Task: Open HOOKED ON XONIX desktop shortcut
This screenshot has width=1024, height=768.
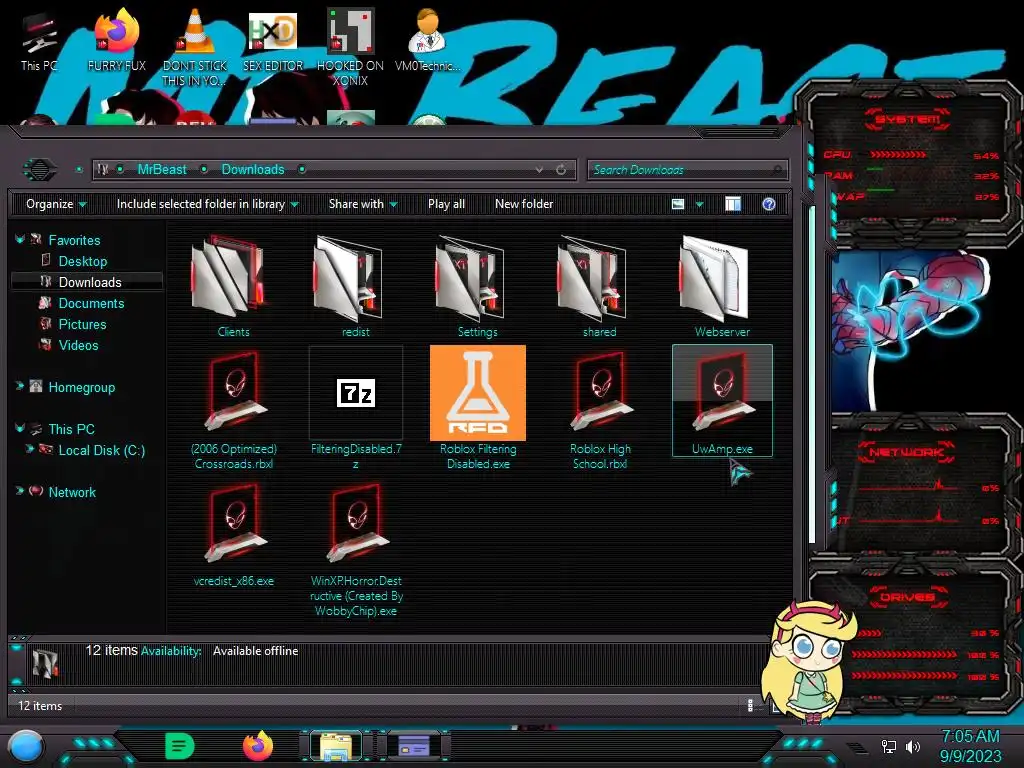Action: (x=350, y=47)
